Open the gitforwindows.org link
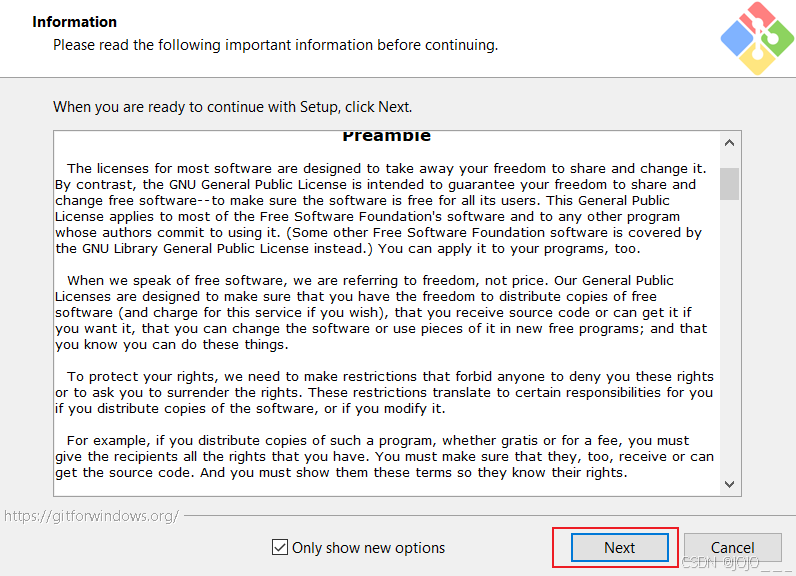This screenshot has width=796, height=576. [x=91, y=516]
